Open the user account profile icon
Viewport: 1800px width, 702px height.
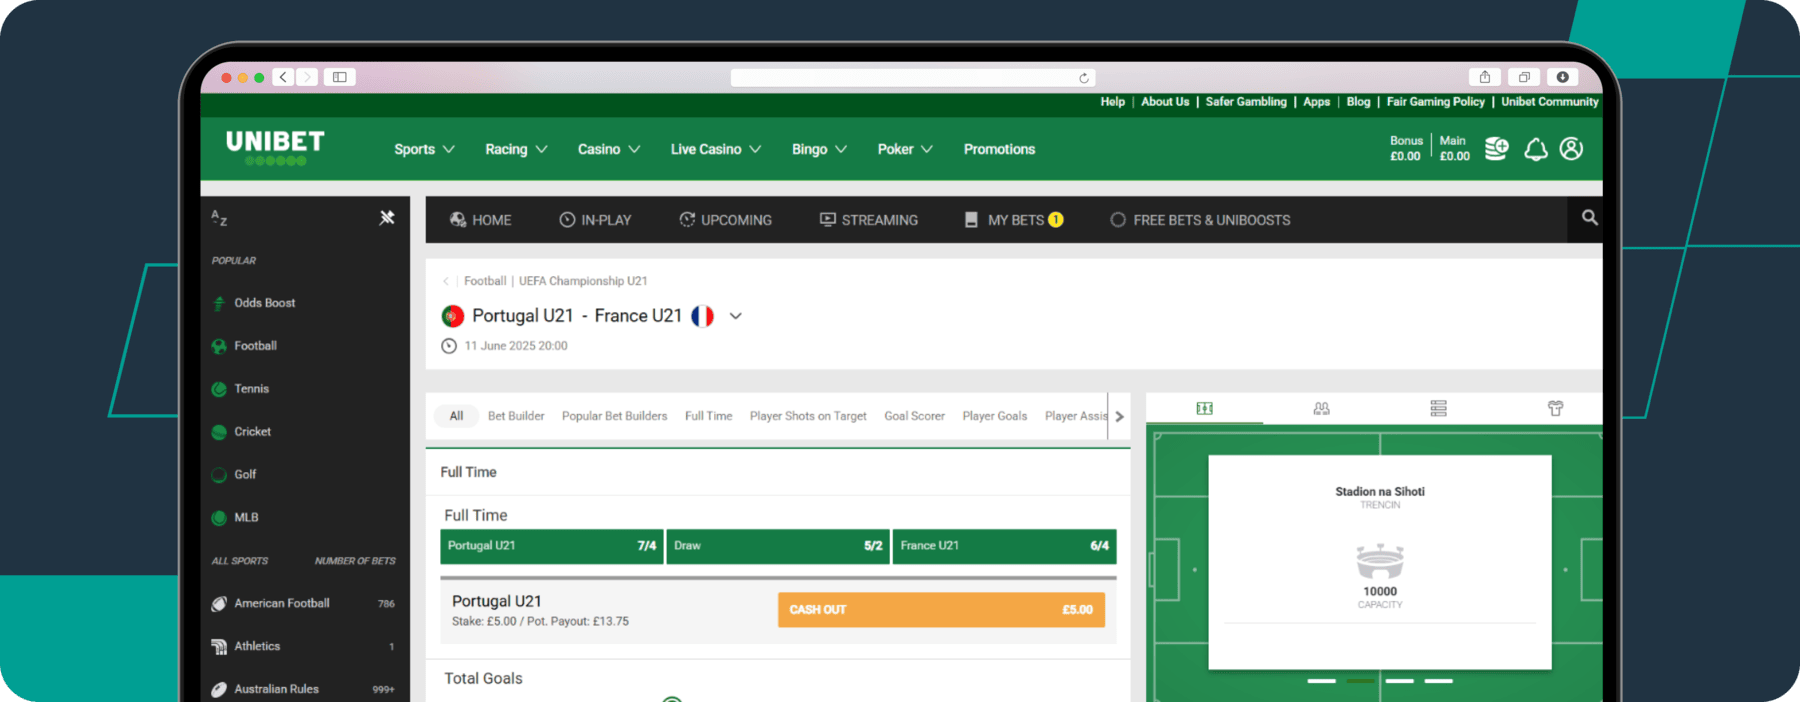pyautogui.click(x=1571, y=149)
